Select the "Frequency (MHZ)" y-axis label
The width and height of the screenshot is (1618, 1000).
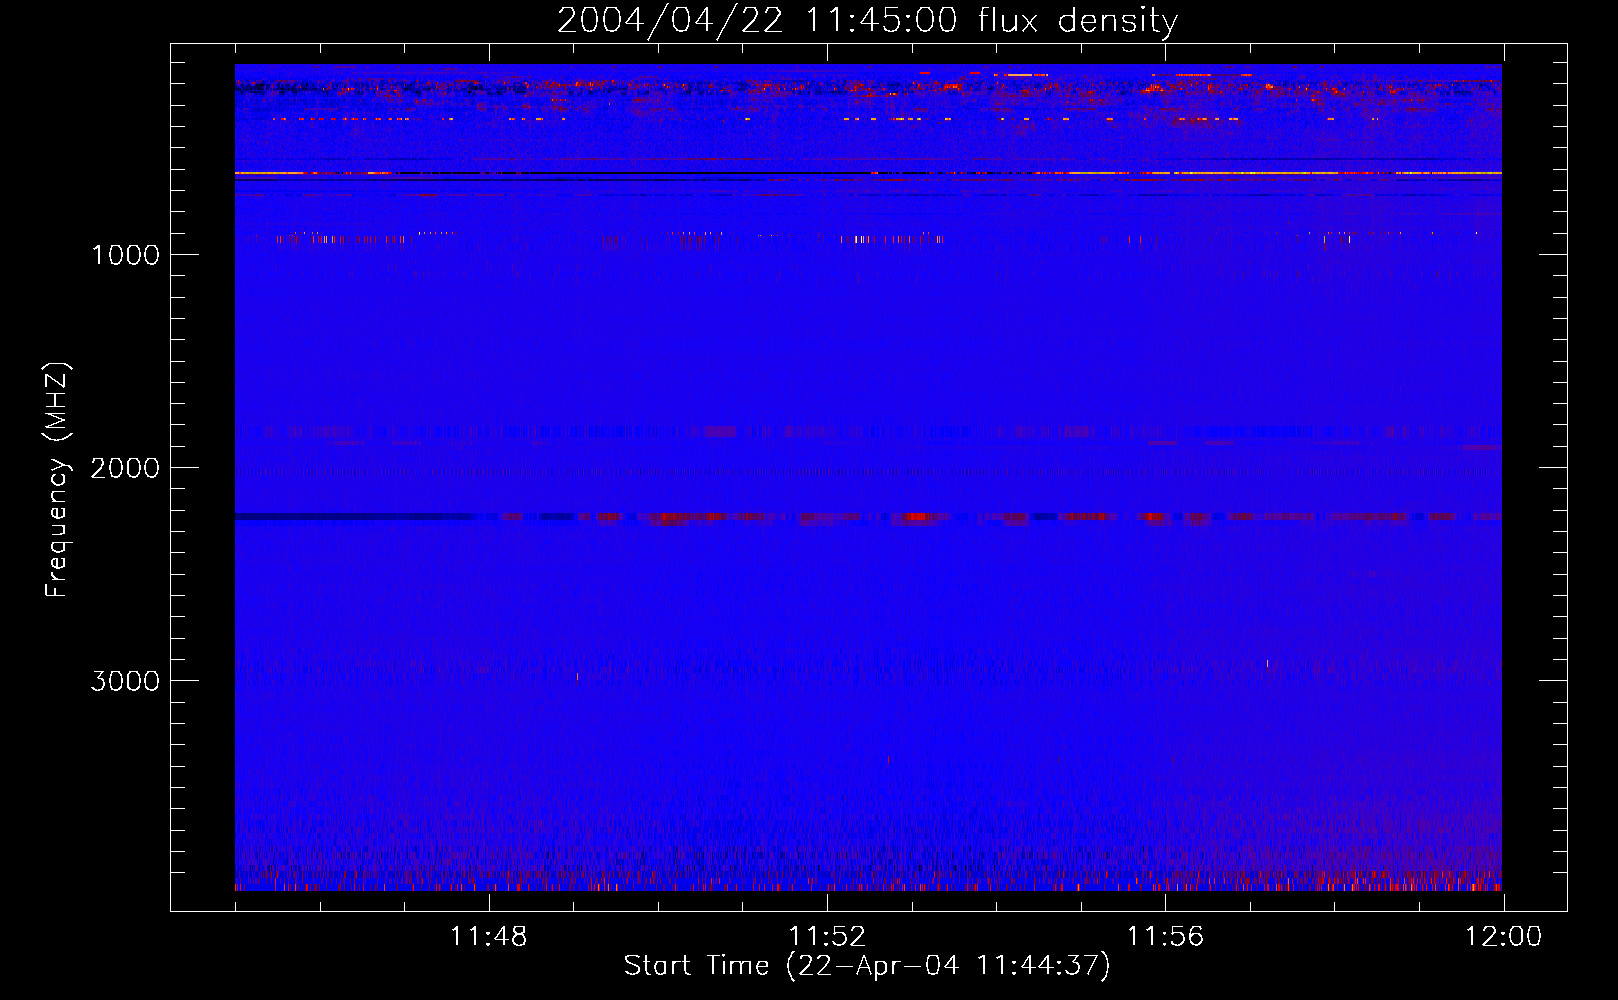(x=57, y=480)
